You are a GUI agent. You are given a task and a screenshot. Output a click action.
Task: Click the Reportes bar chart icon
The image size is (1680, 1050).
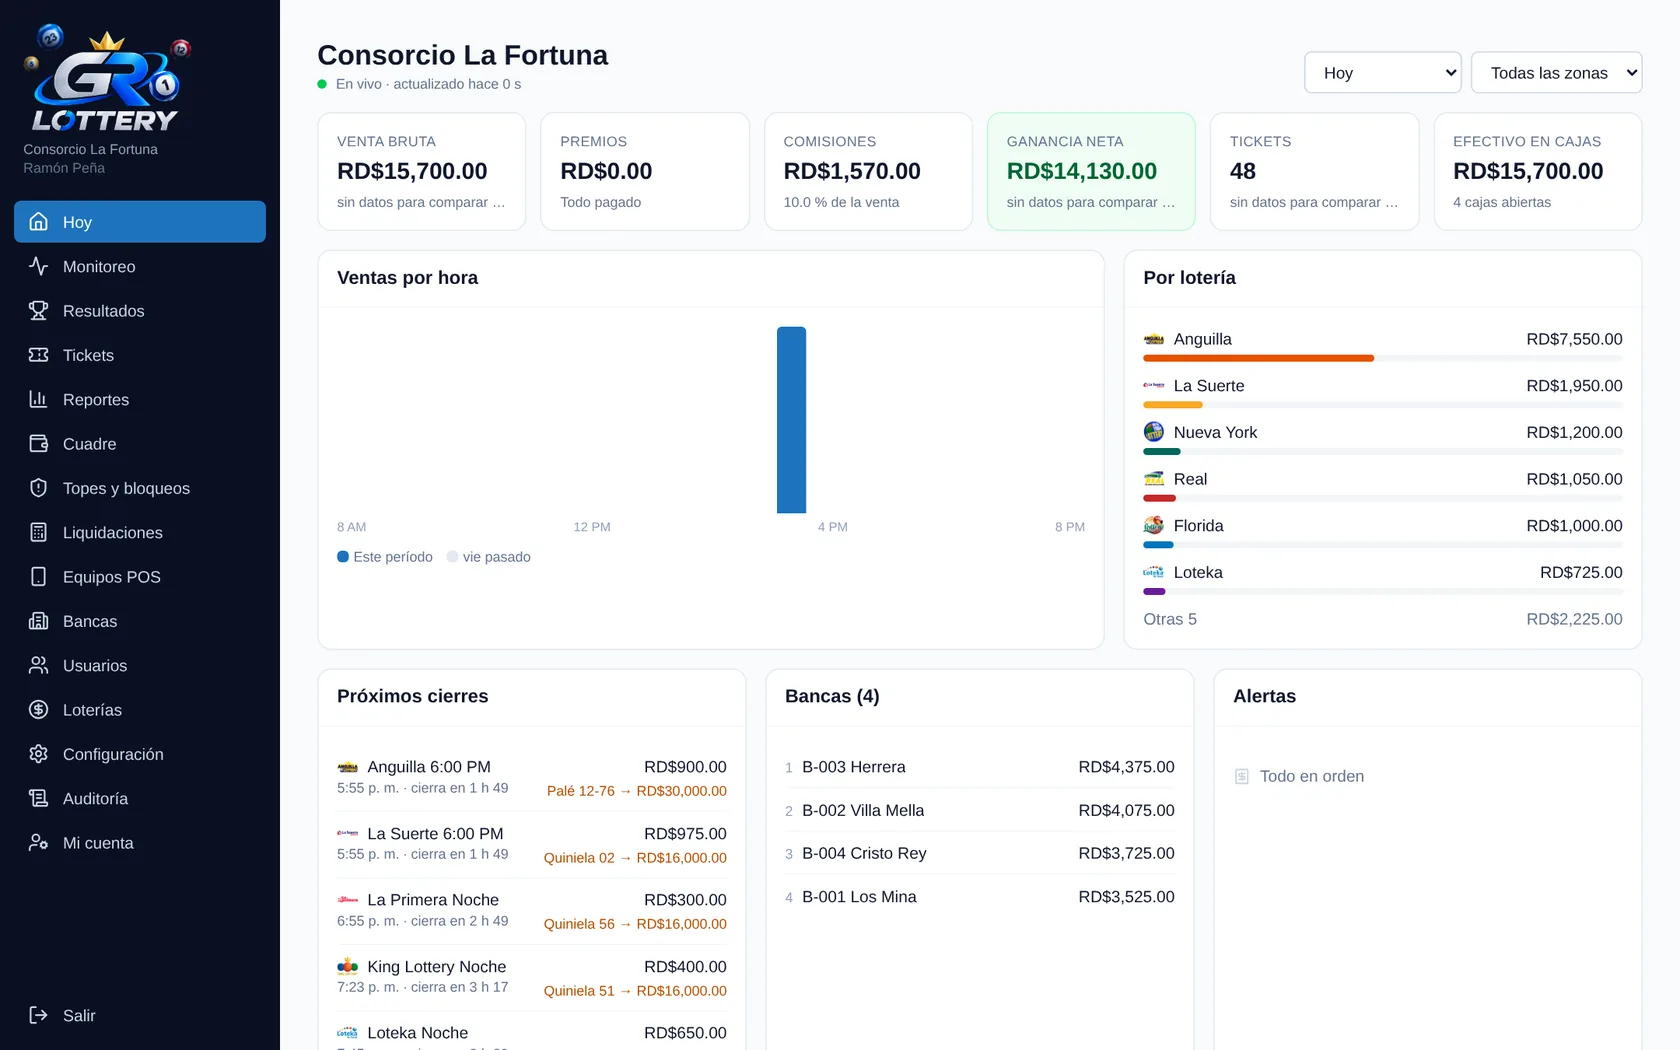pyautogui.click(x=38, y=399)
